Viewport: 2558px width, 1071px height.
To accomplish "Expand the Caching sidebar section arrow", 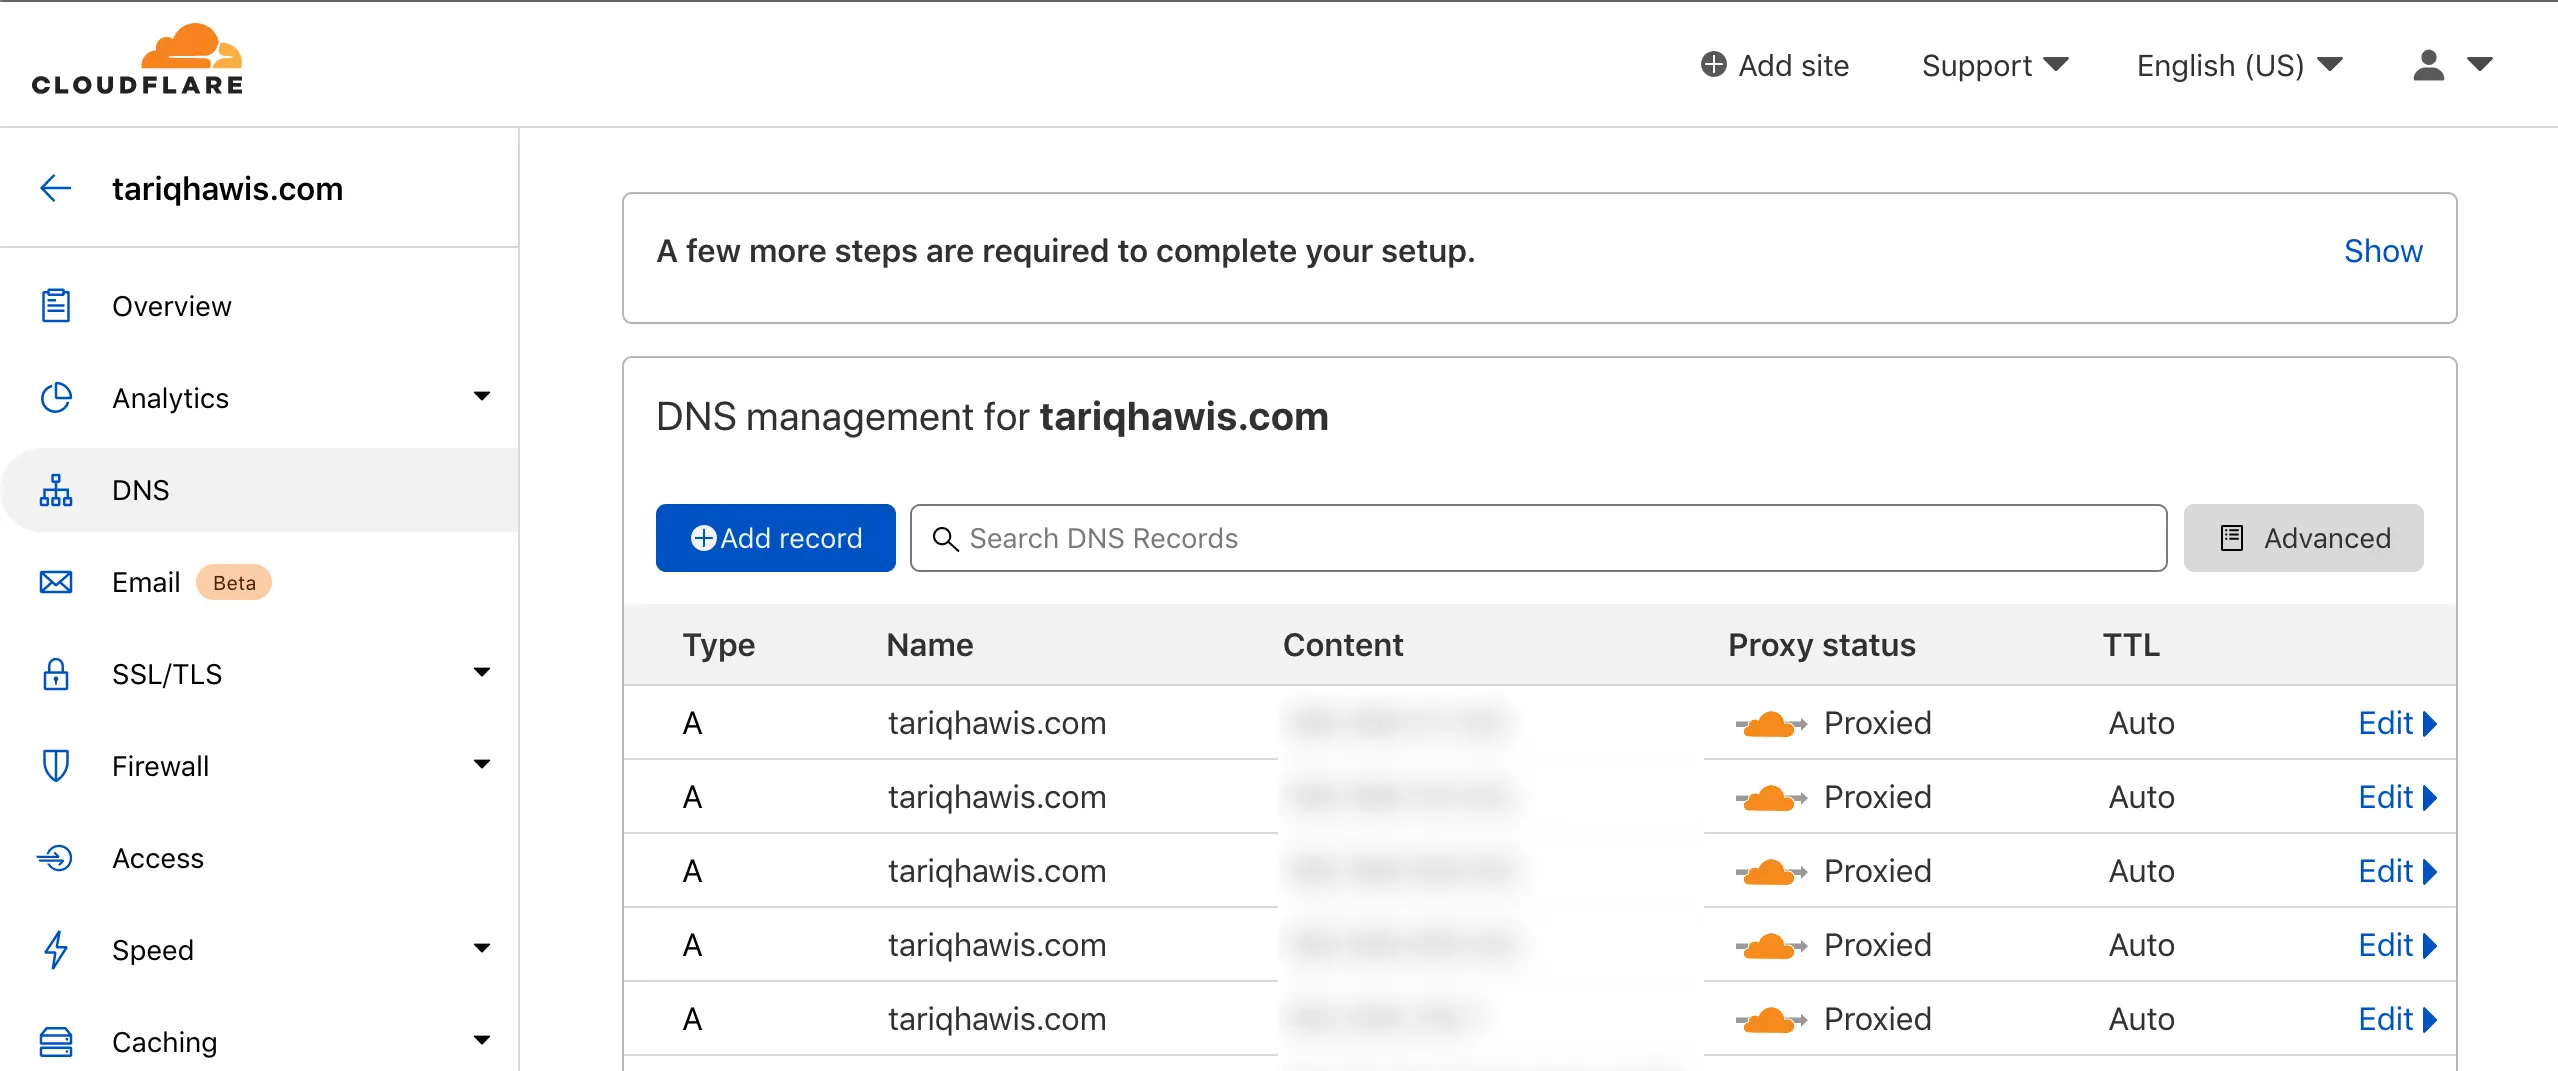I will pyautogui.click(x=482, y=1040).
